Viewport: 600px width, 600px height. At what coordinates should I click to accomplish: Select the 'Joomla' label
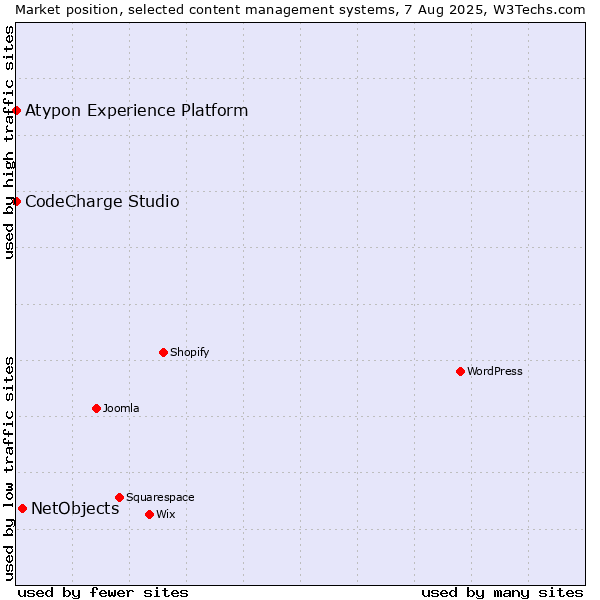point(121,408)
